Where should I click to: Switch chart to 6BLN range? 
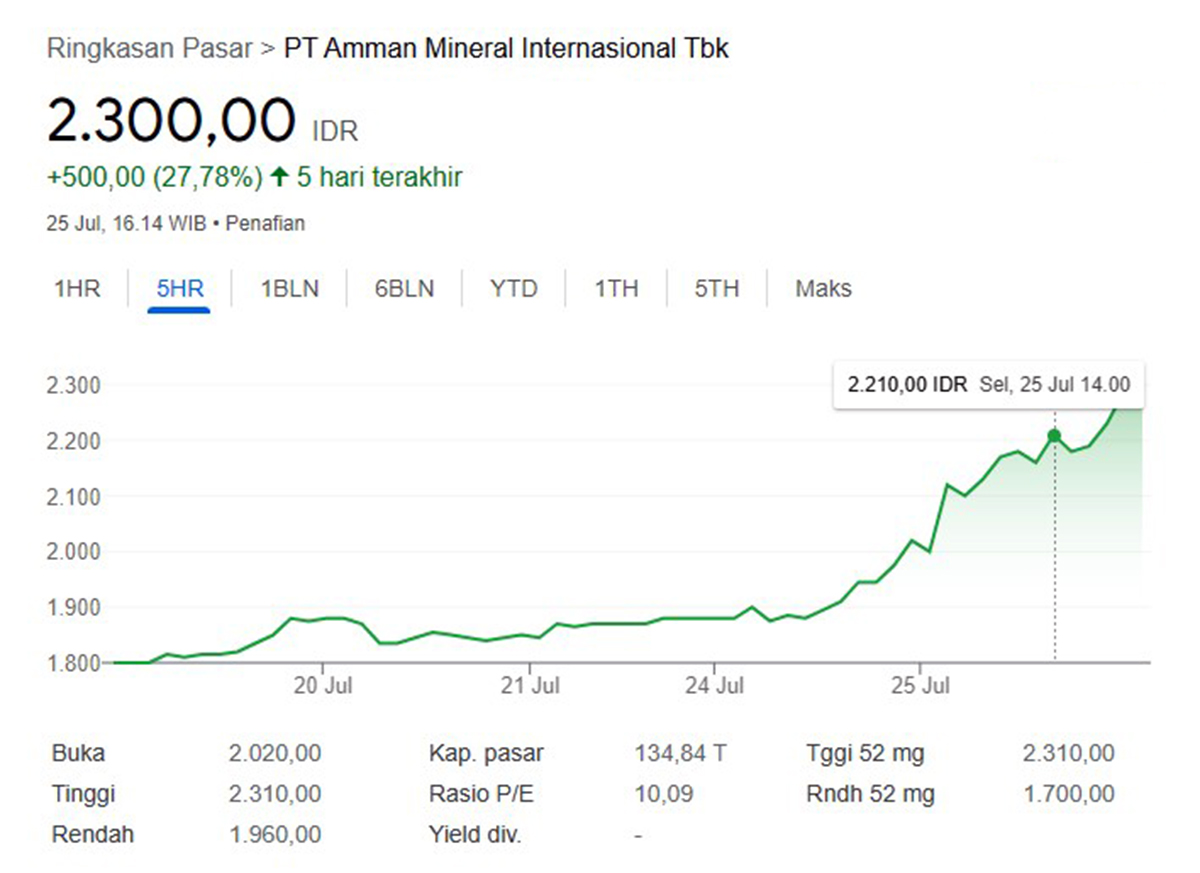[405, 289]
